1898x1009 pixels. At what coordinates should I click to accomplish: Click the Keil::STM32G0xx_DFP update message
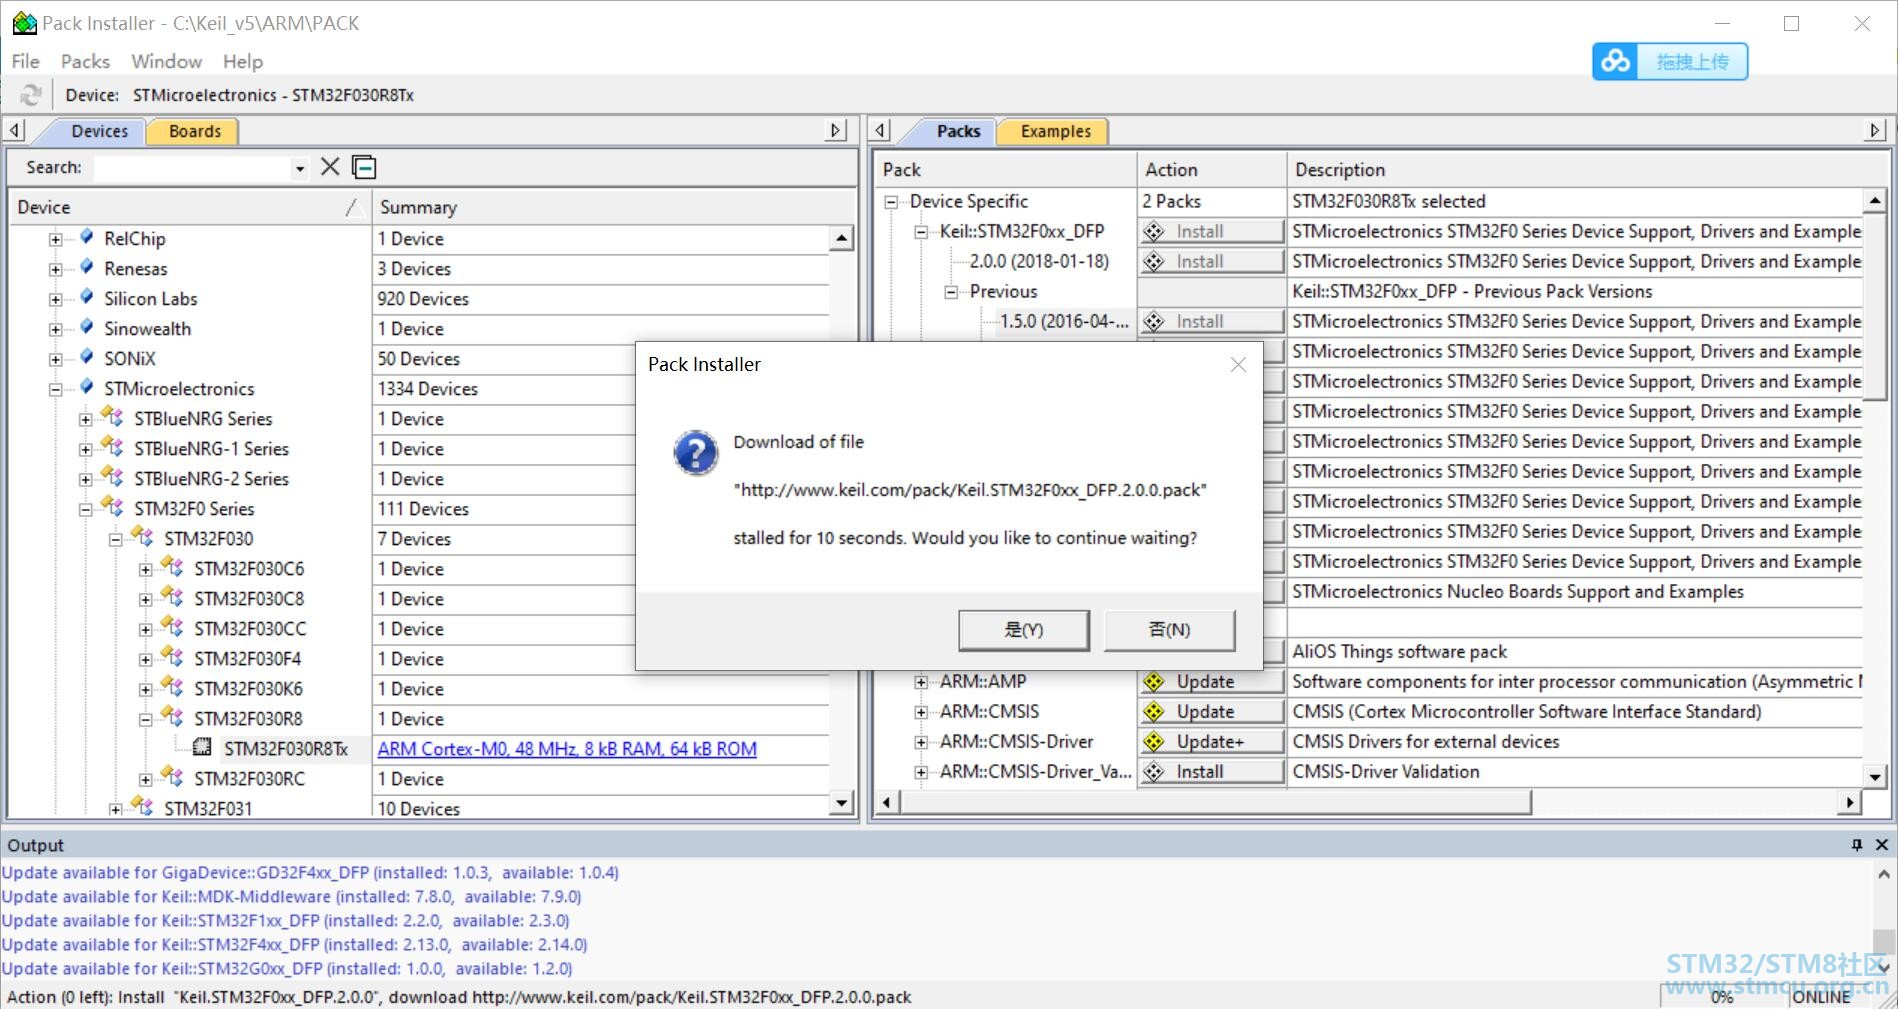pyautogui.click(x=287, y=969)
